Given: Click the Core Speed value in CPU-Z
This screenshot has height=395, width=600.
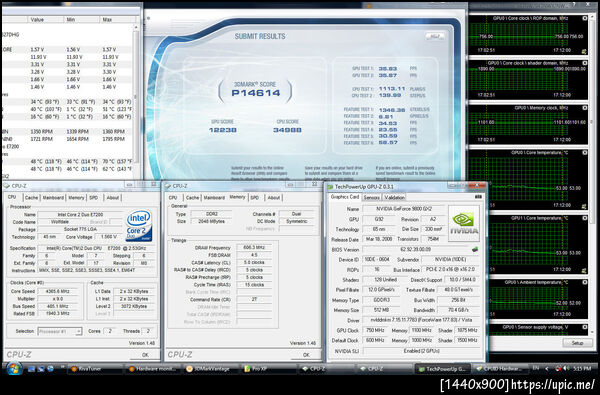Looking at the screenshot, I should click(59, 291).
